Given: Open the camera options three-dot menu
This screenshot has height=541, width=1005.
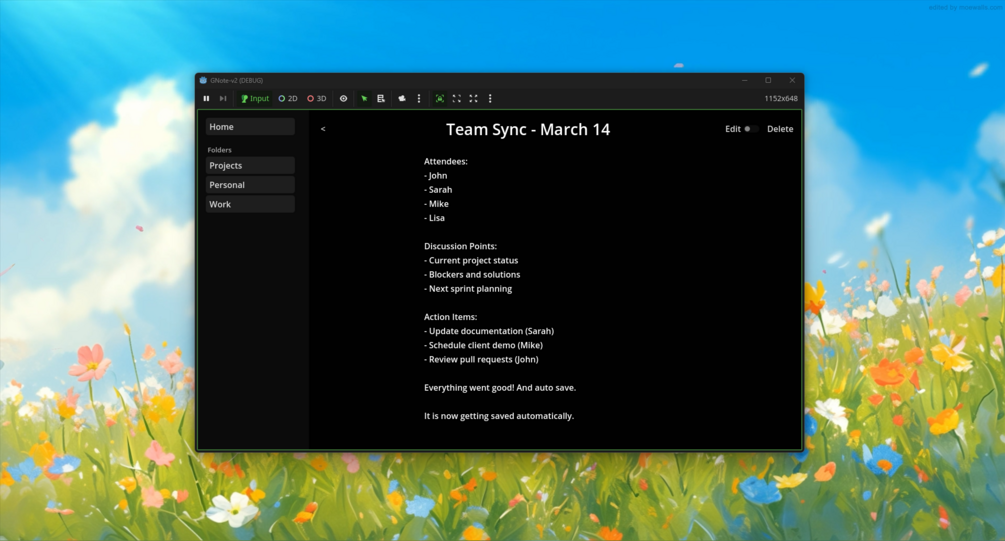Looking at the screenshot, I should tap(419, 99).
